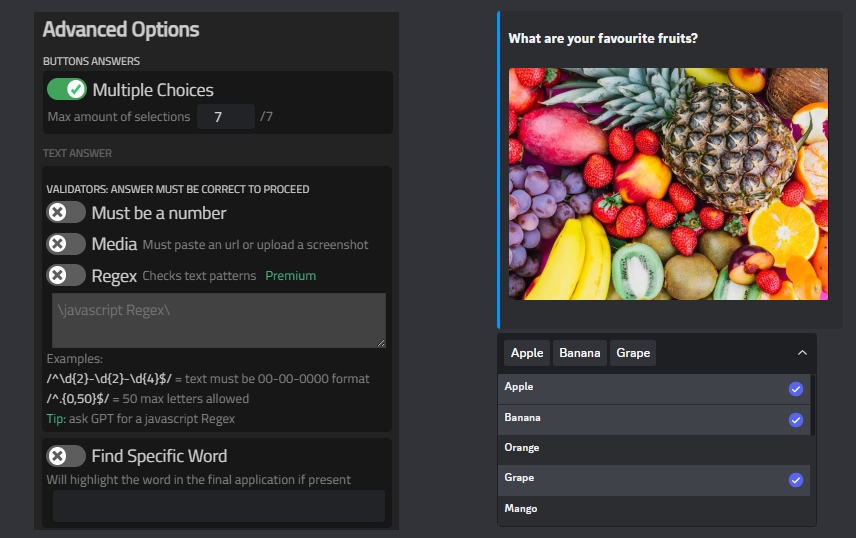The height and width of the screenshot is (538, 856).
Task: Enable the Regex validator toggle
Action: pyautogui.click(x=66, y=275)
